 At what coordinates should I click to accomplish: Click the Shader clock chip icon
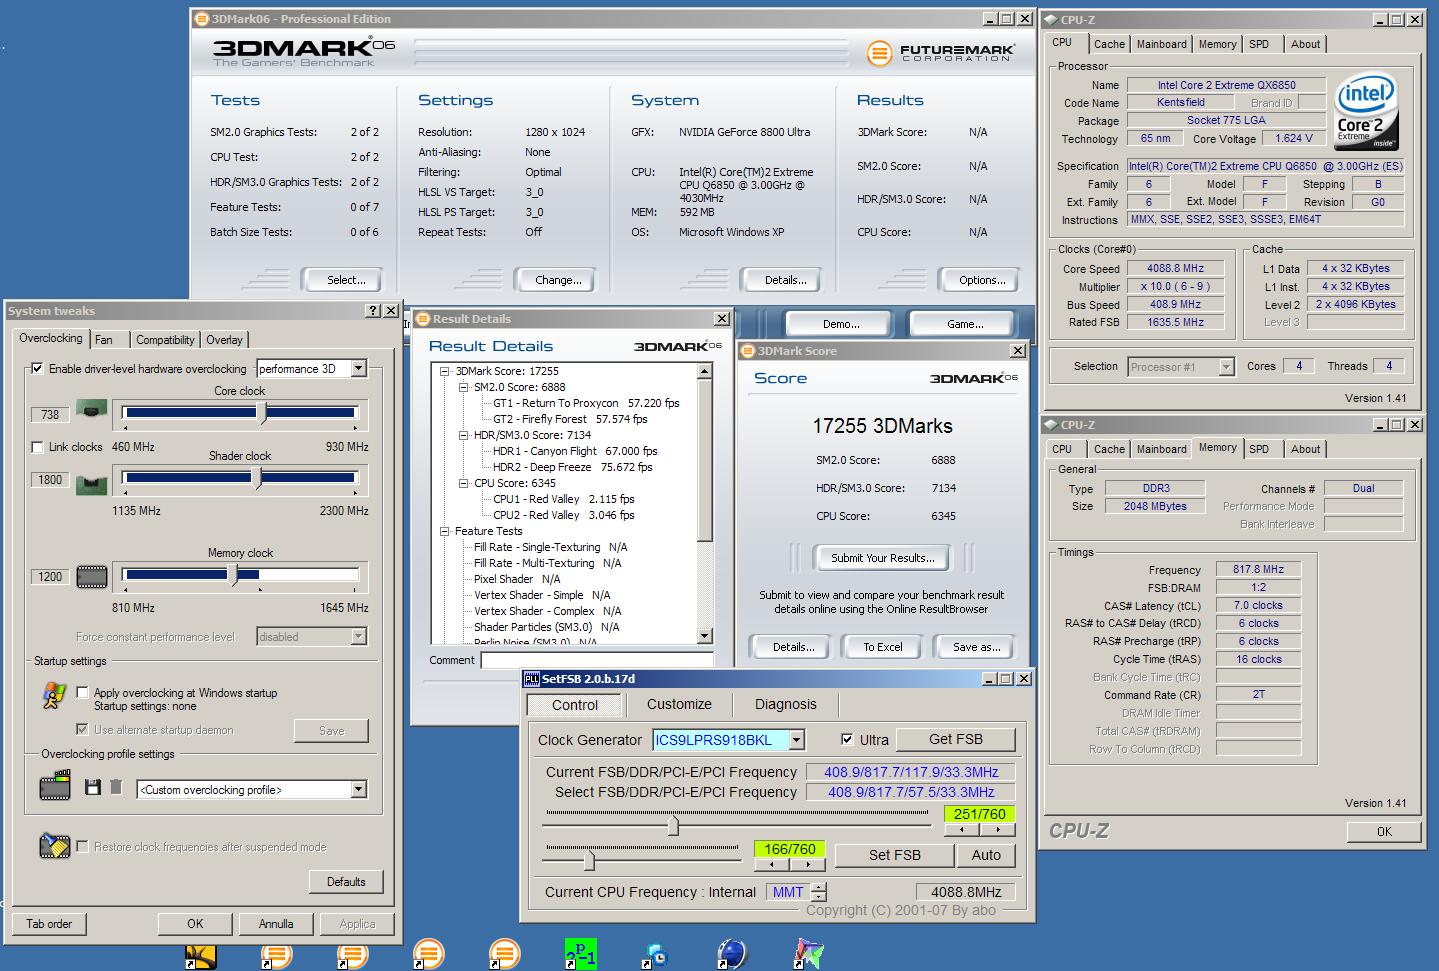click(92, 487)
